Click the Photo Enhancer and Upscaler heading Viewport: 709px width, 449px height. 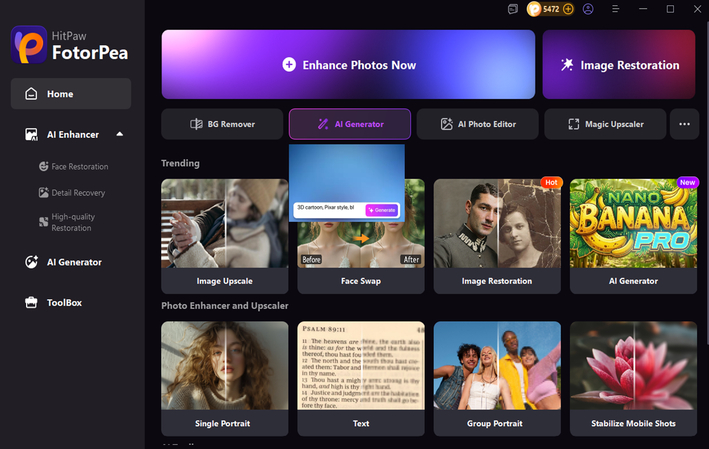point(225,306)
